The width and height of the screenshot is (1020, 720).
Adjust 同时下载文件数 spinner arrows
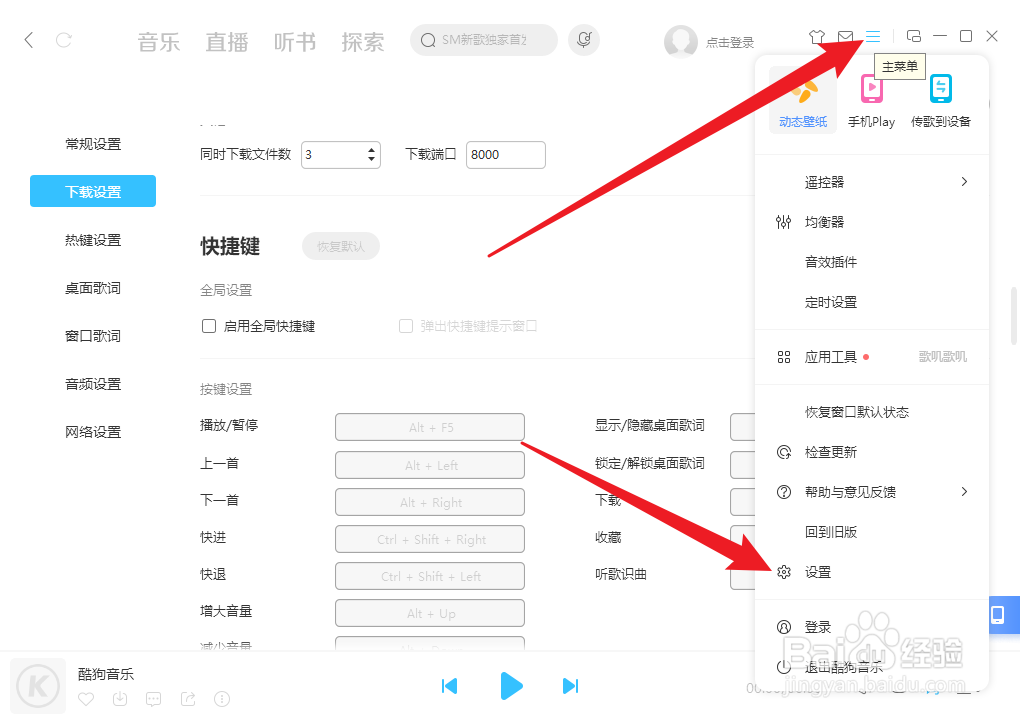click(371, 155)
